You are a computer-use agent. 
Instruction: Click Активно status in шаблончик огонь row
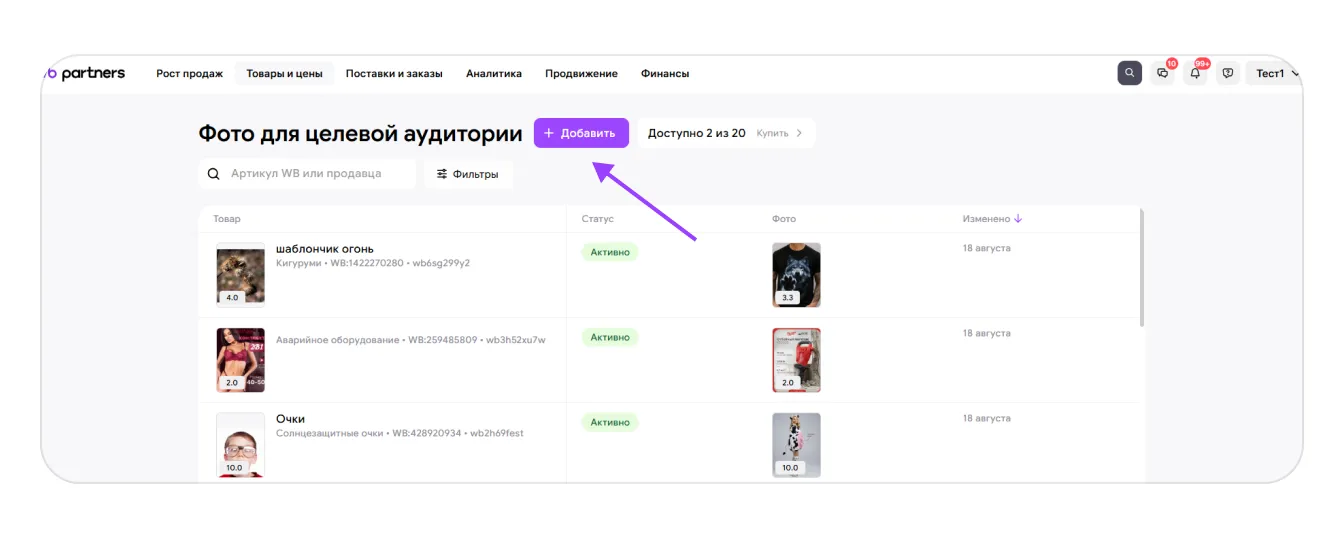[610, 252]
